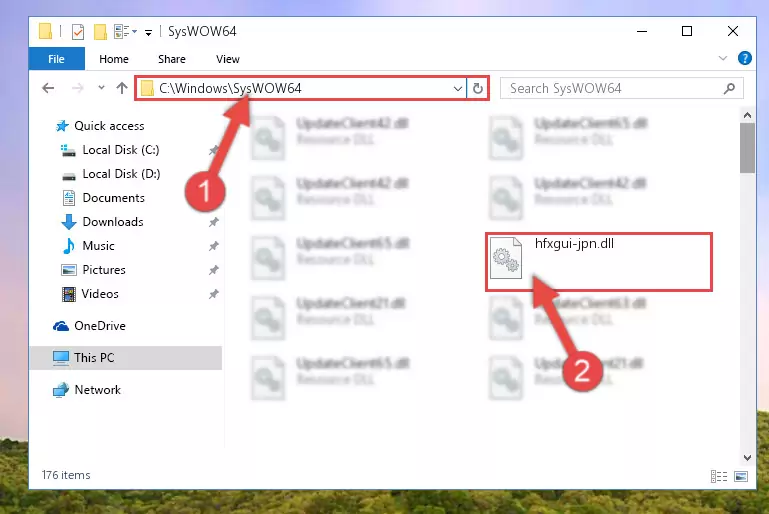The height and width of the screenshot is (514, 769).
Task: Switch to the View ribbon tab
Action: [x=228, y=59]
